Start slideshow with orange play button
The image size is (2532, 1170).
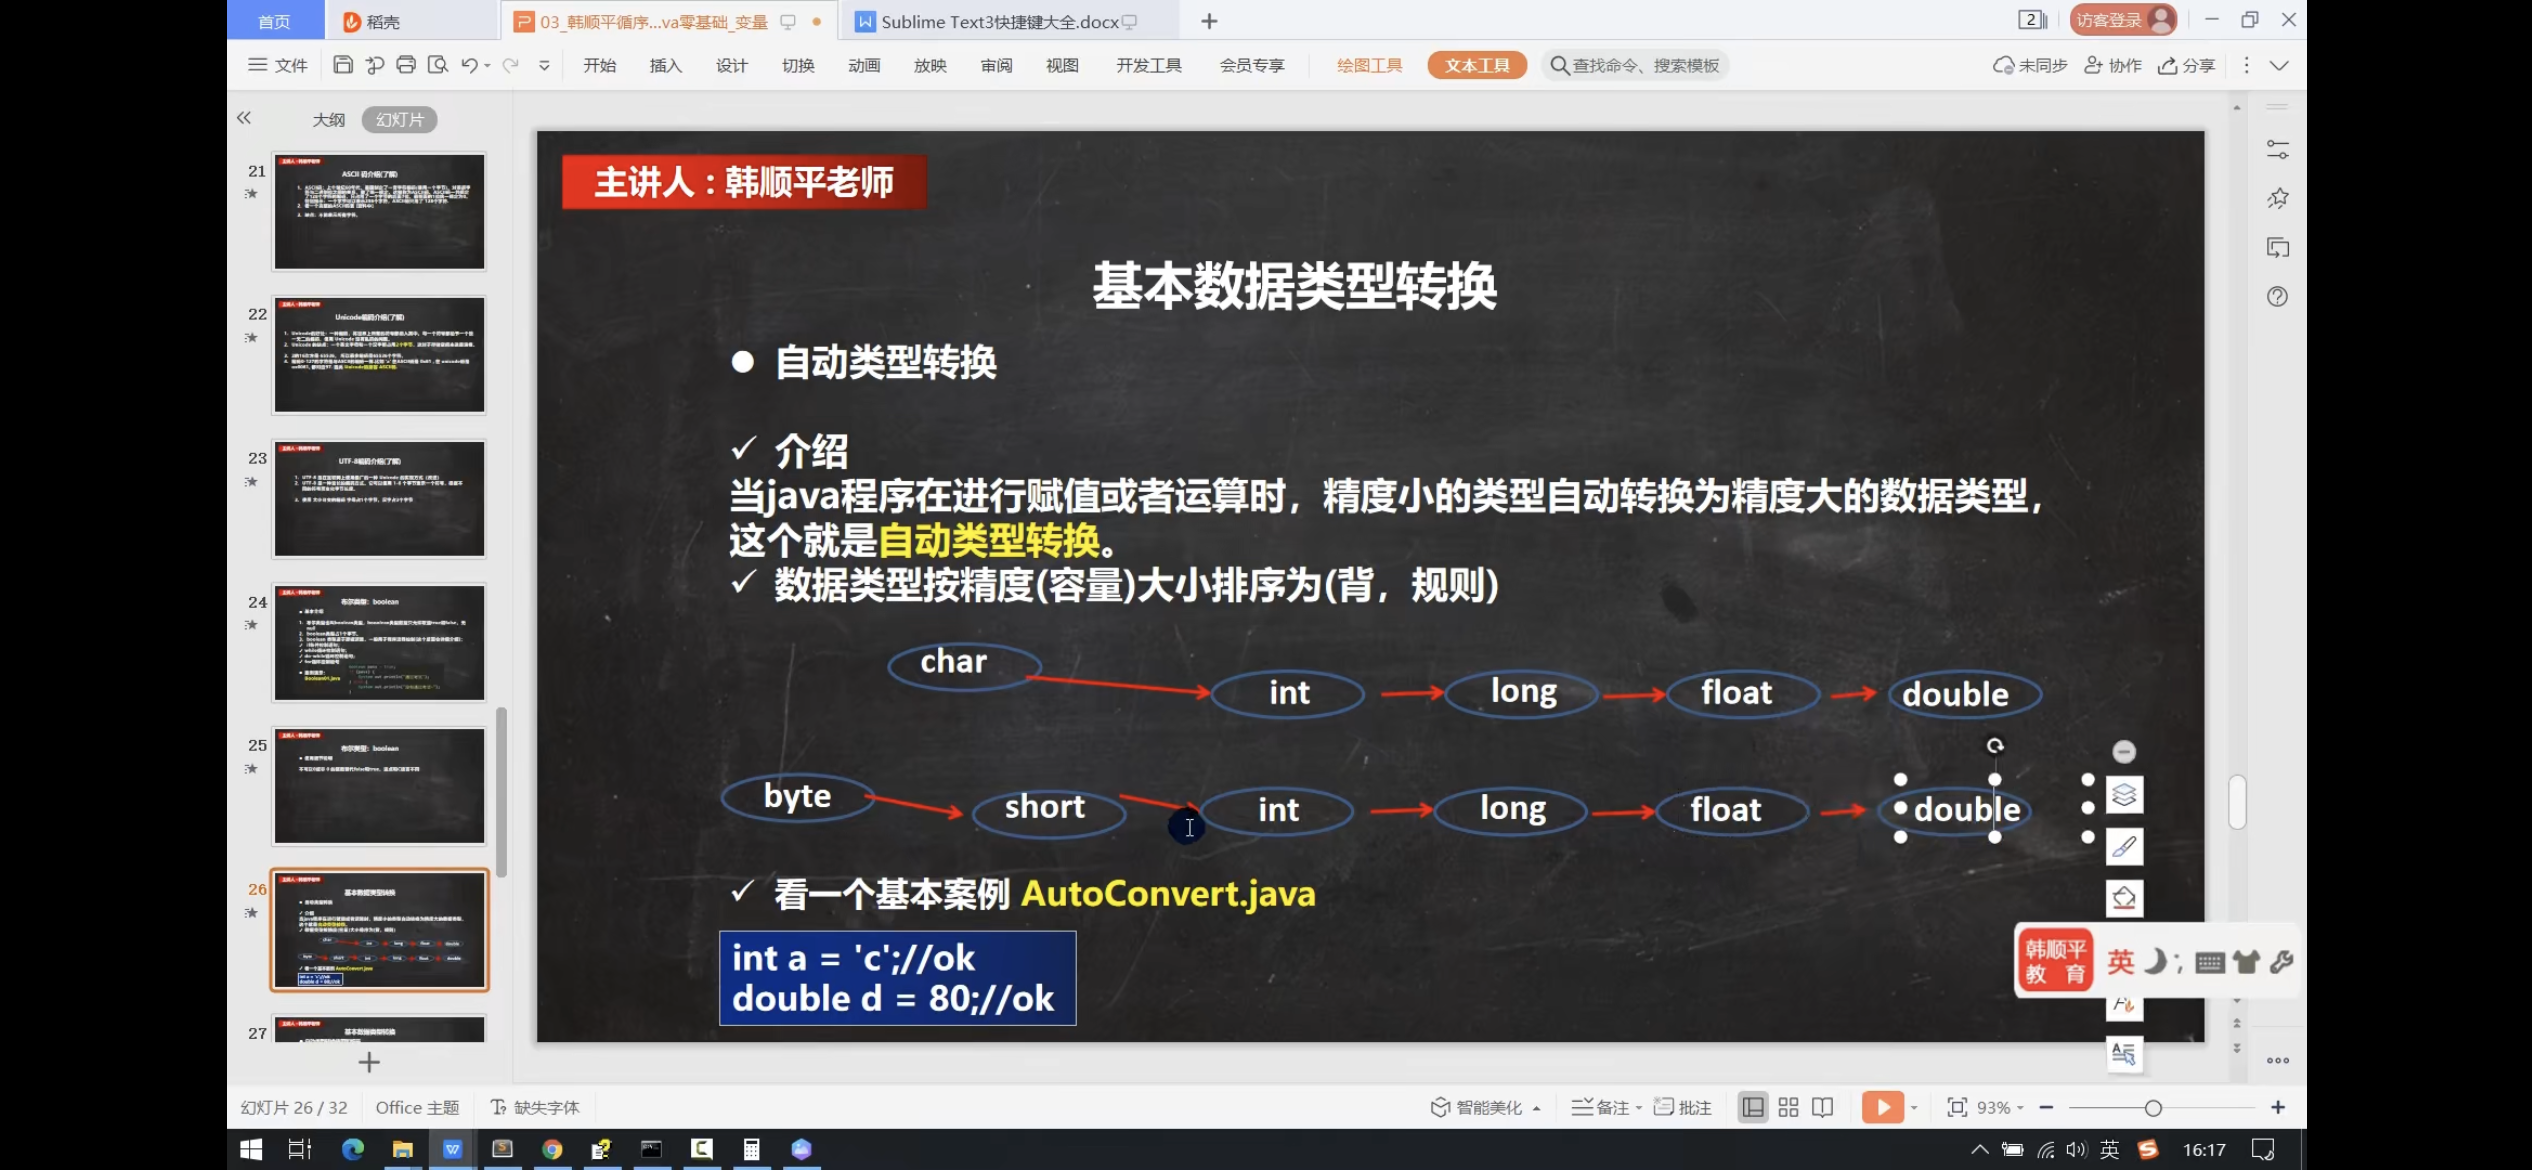[1882, 1107]
